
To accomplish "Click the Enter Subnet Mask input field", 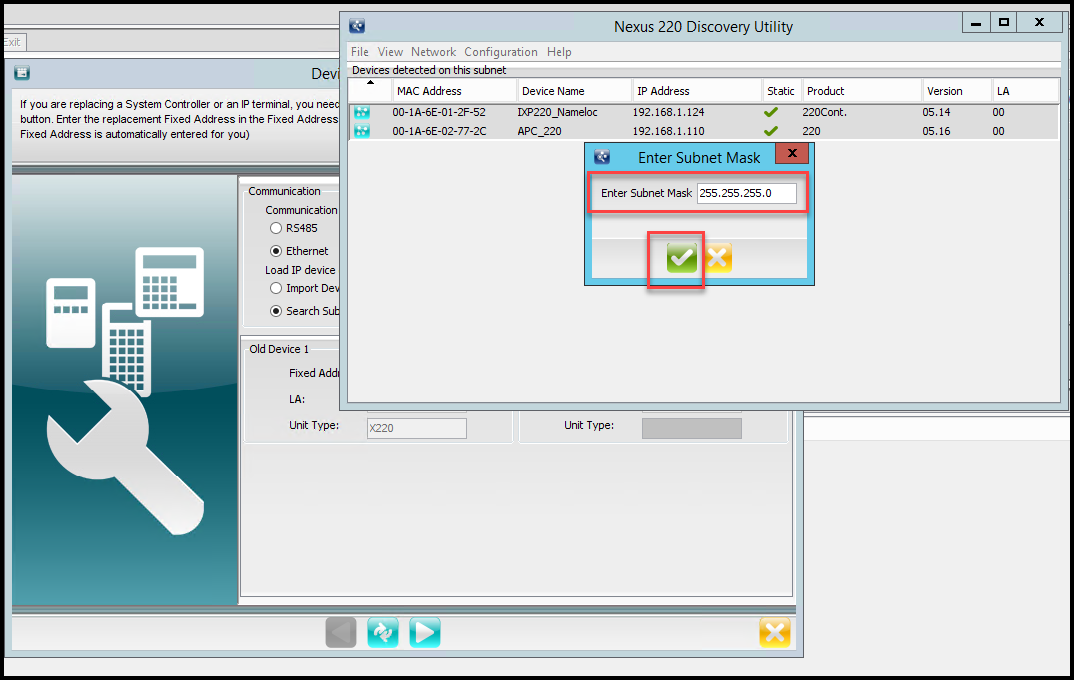I will click(747, 193).
